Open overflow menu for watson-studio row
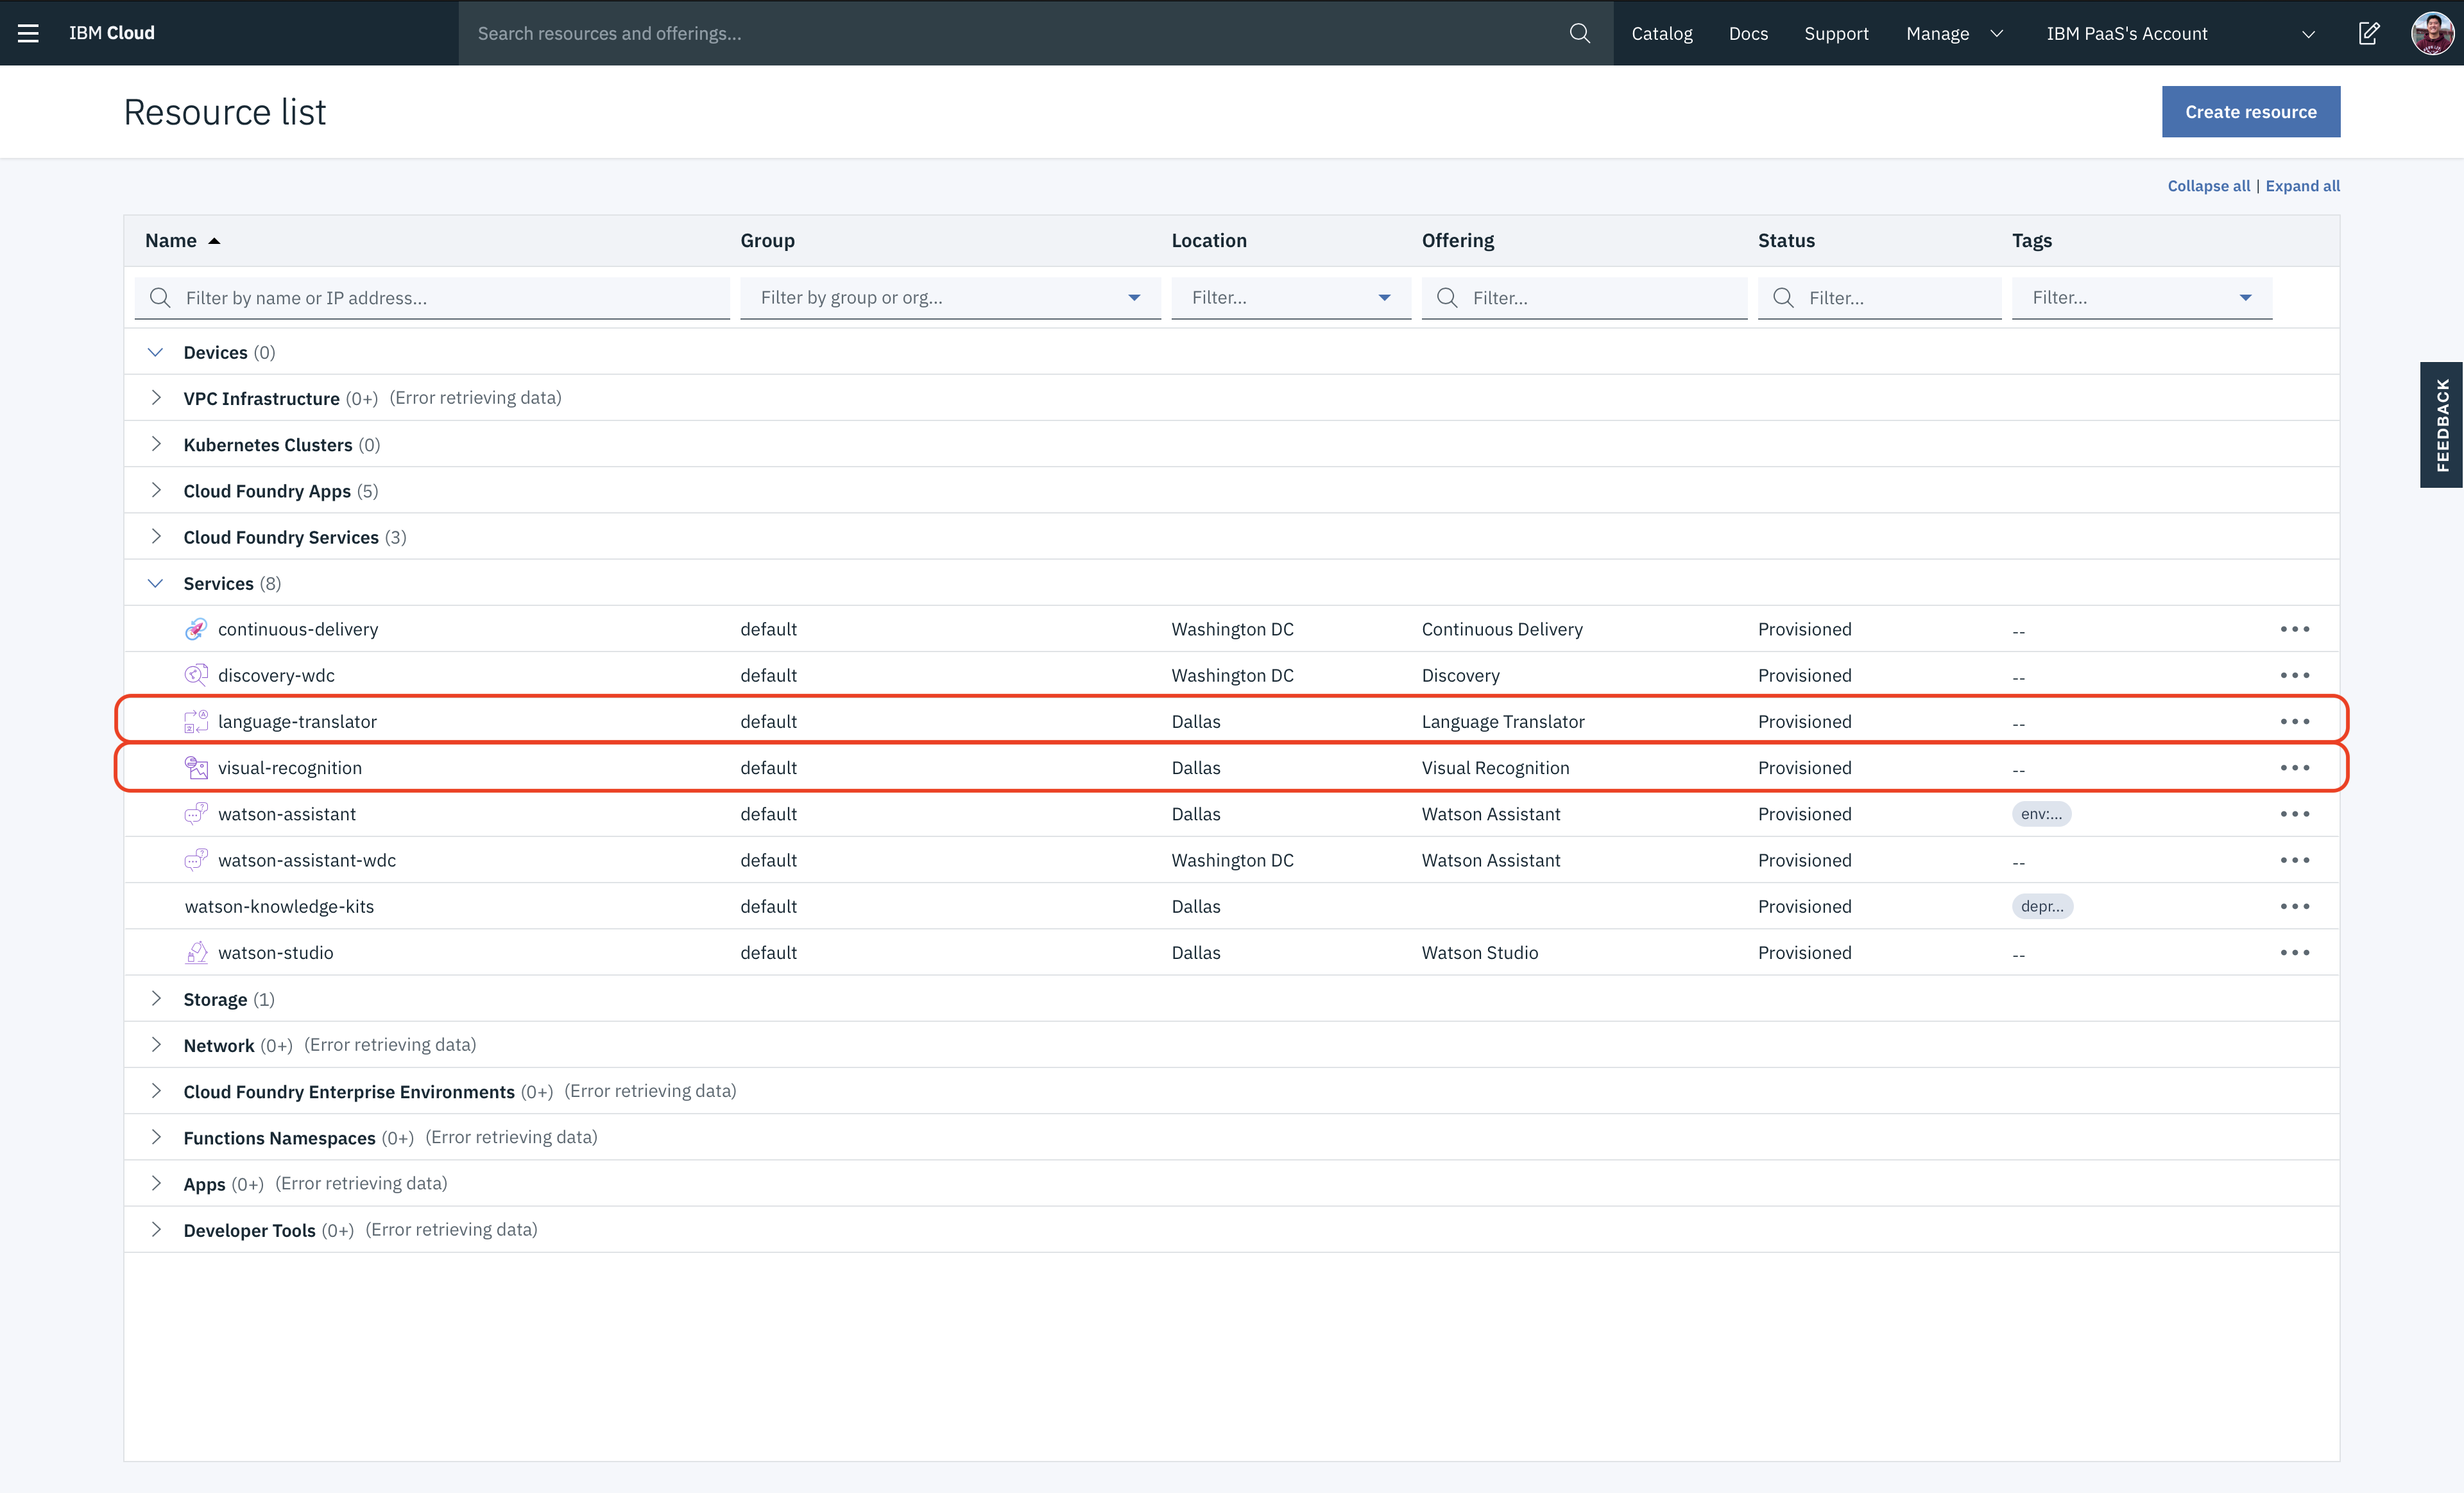This screenshot has height=1493, width=2464. click(2294, 952)
